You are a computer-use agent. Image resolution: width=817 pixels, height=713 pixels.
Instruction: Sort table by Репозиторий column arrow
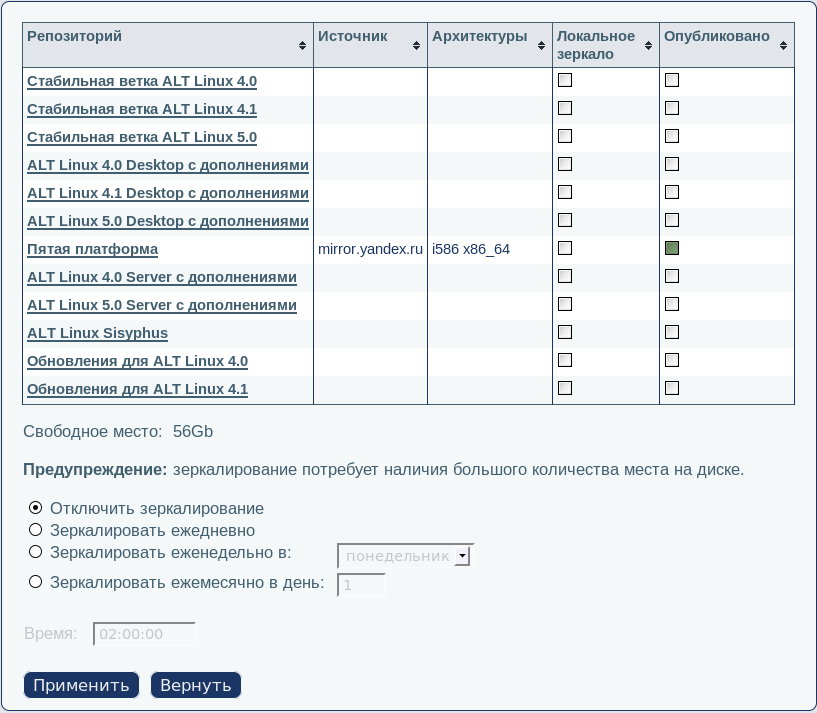pos(303,46)
